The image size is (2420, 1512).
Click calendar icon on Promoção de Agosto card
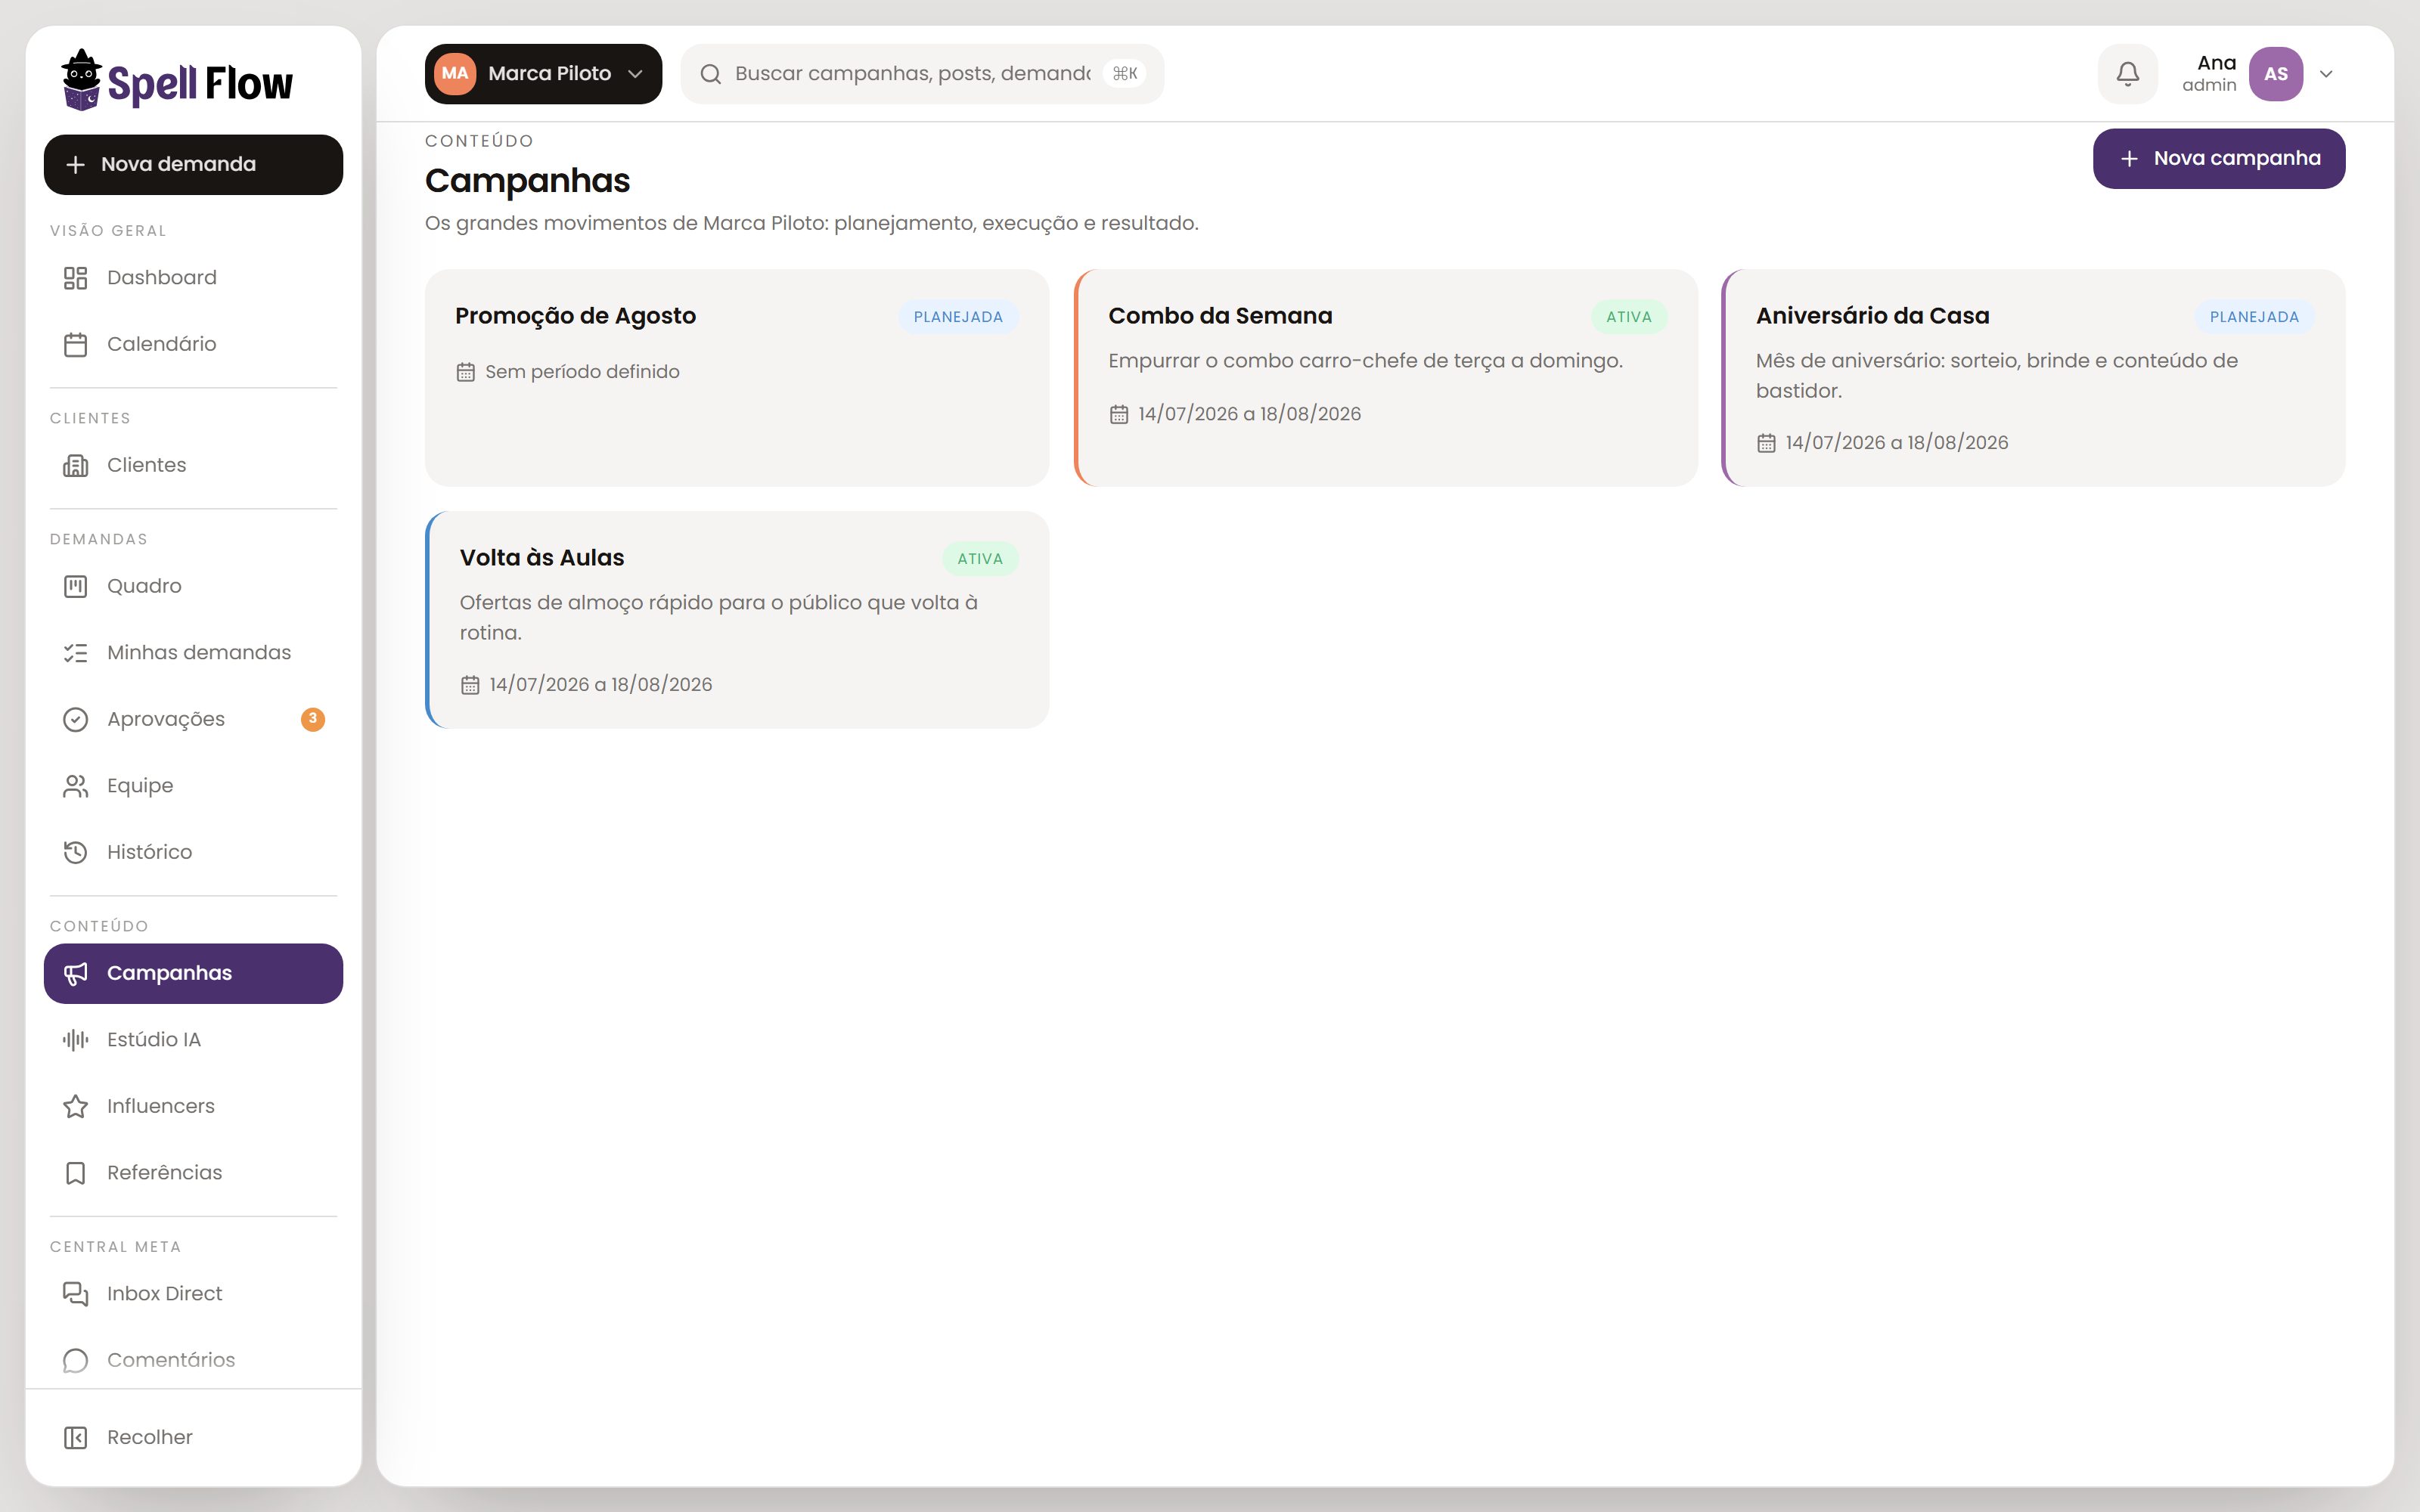coord(465,372)
